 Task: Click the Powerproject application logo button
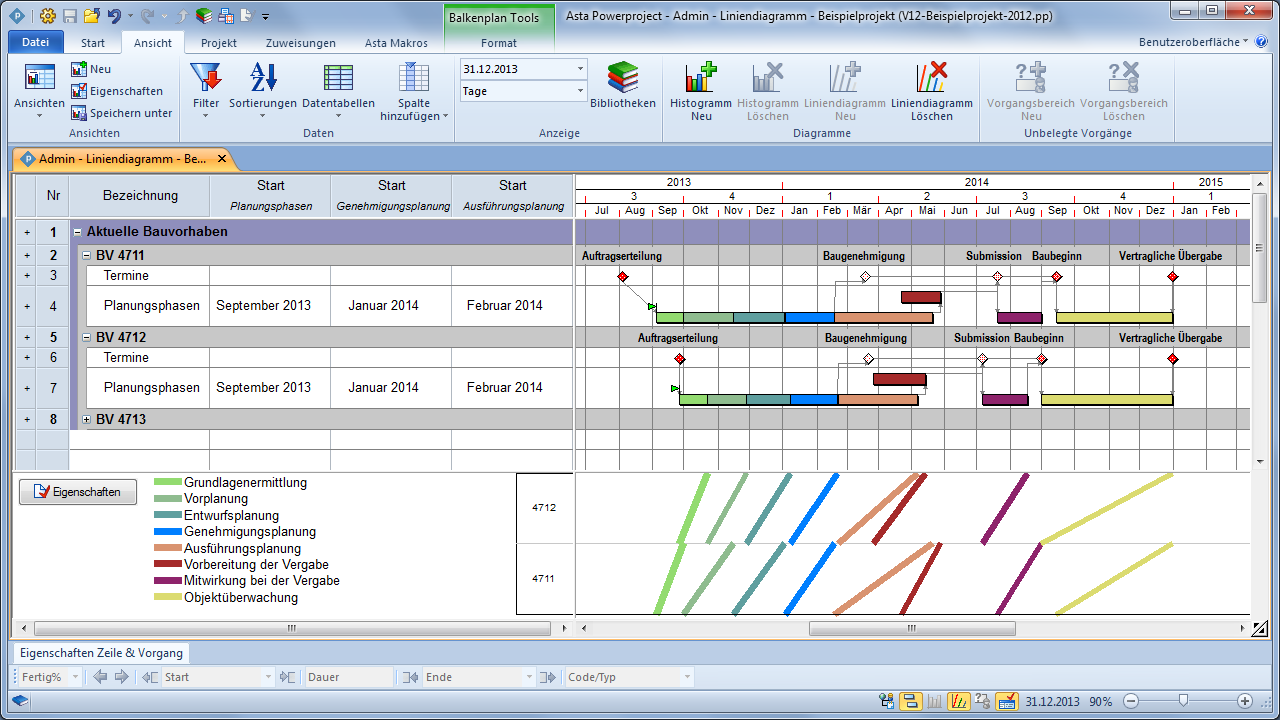(18, 15)
